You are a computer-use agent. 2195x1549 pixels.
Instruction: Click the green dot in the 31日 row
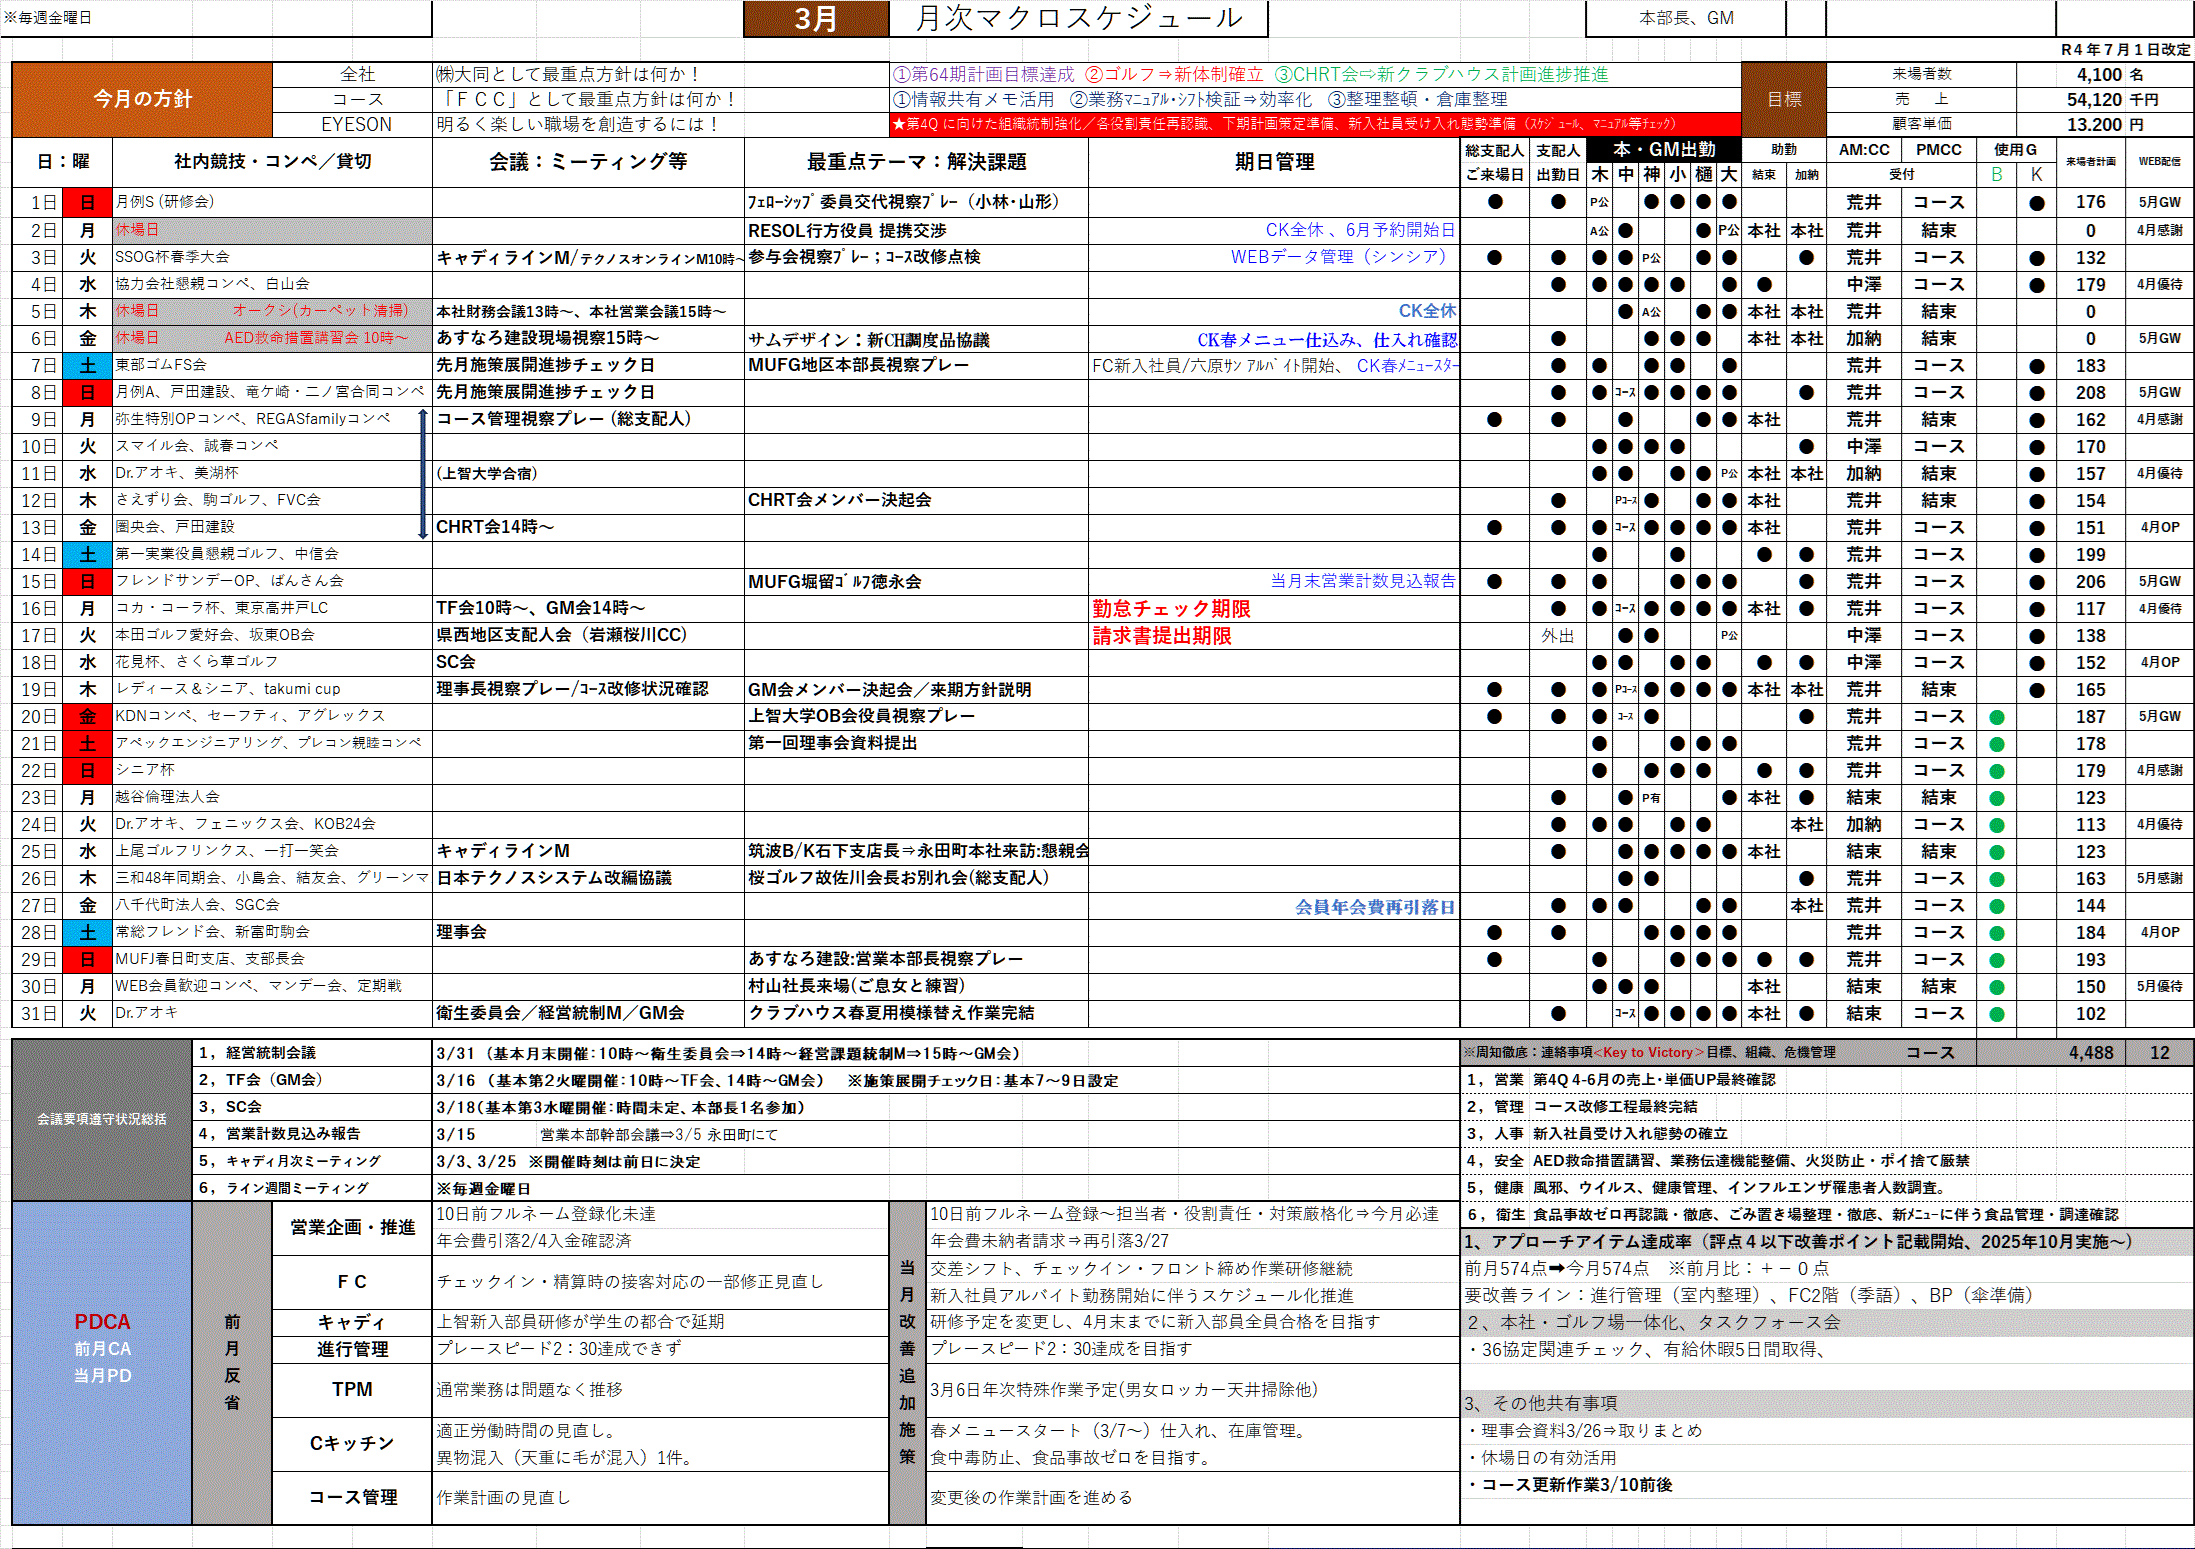click(x=1996, y=1014)
